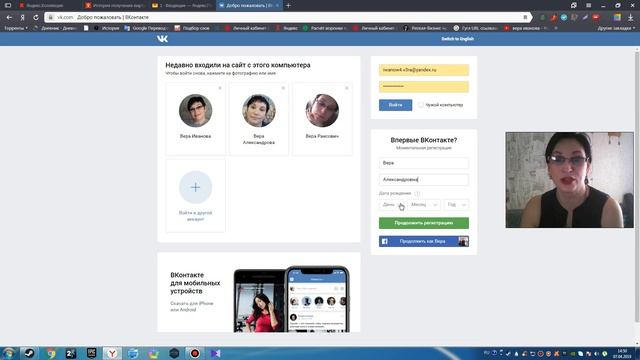
Task: Click the tab panel icon left of the tabs
Action: coord(8,5)
